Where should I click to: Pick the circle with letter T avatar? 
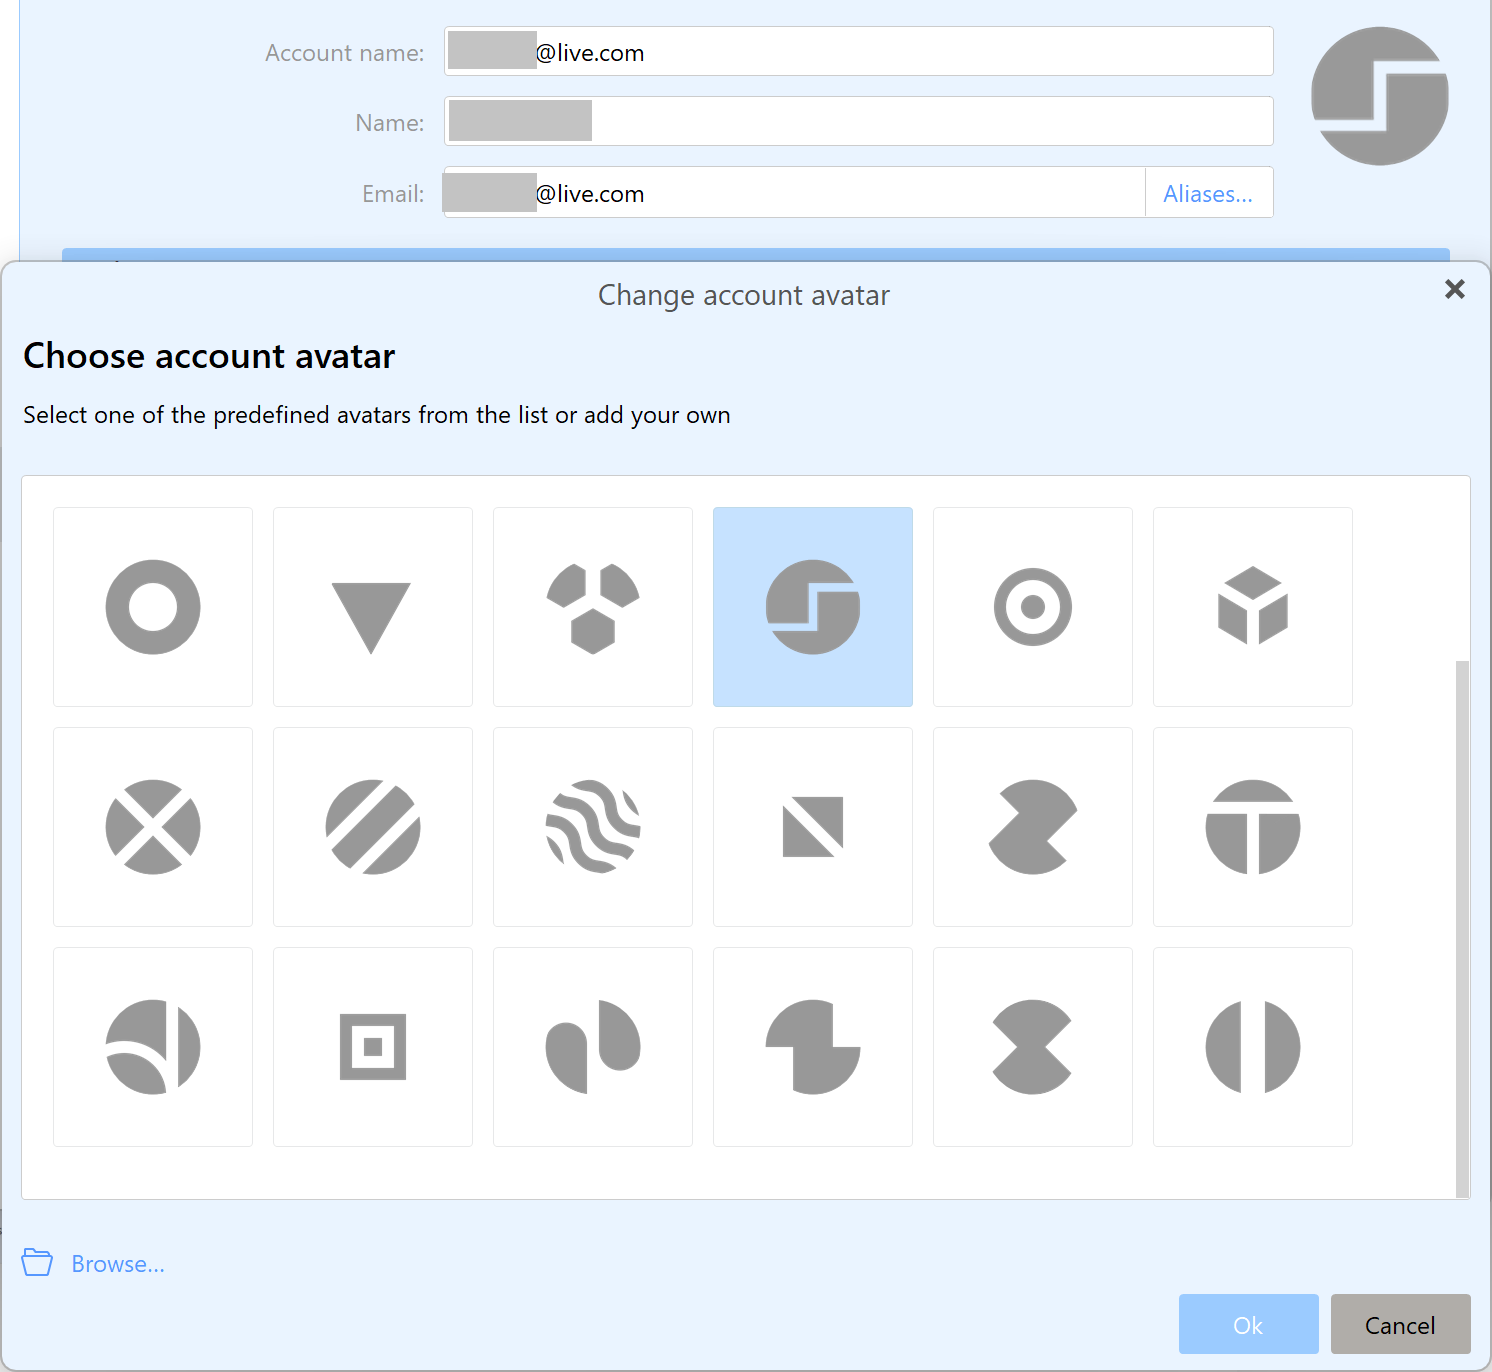tap(1252, 827)
